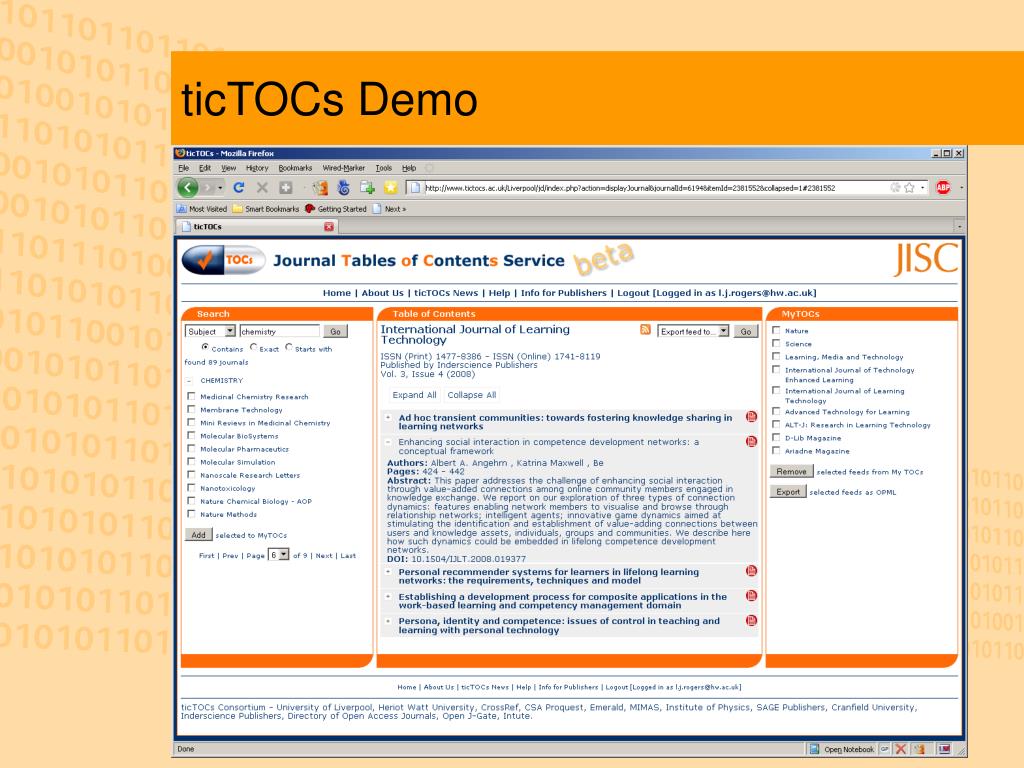Viewport: 1024px width, 768px height.
Task: Open PDF icon for Enhancing social interaction article
Action: [751, 441]
